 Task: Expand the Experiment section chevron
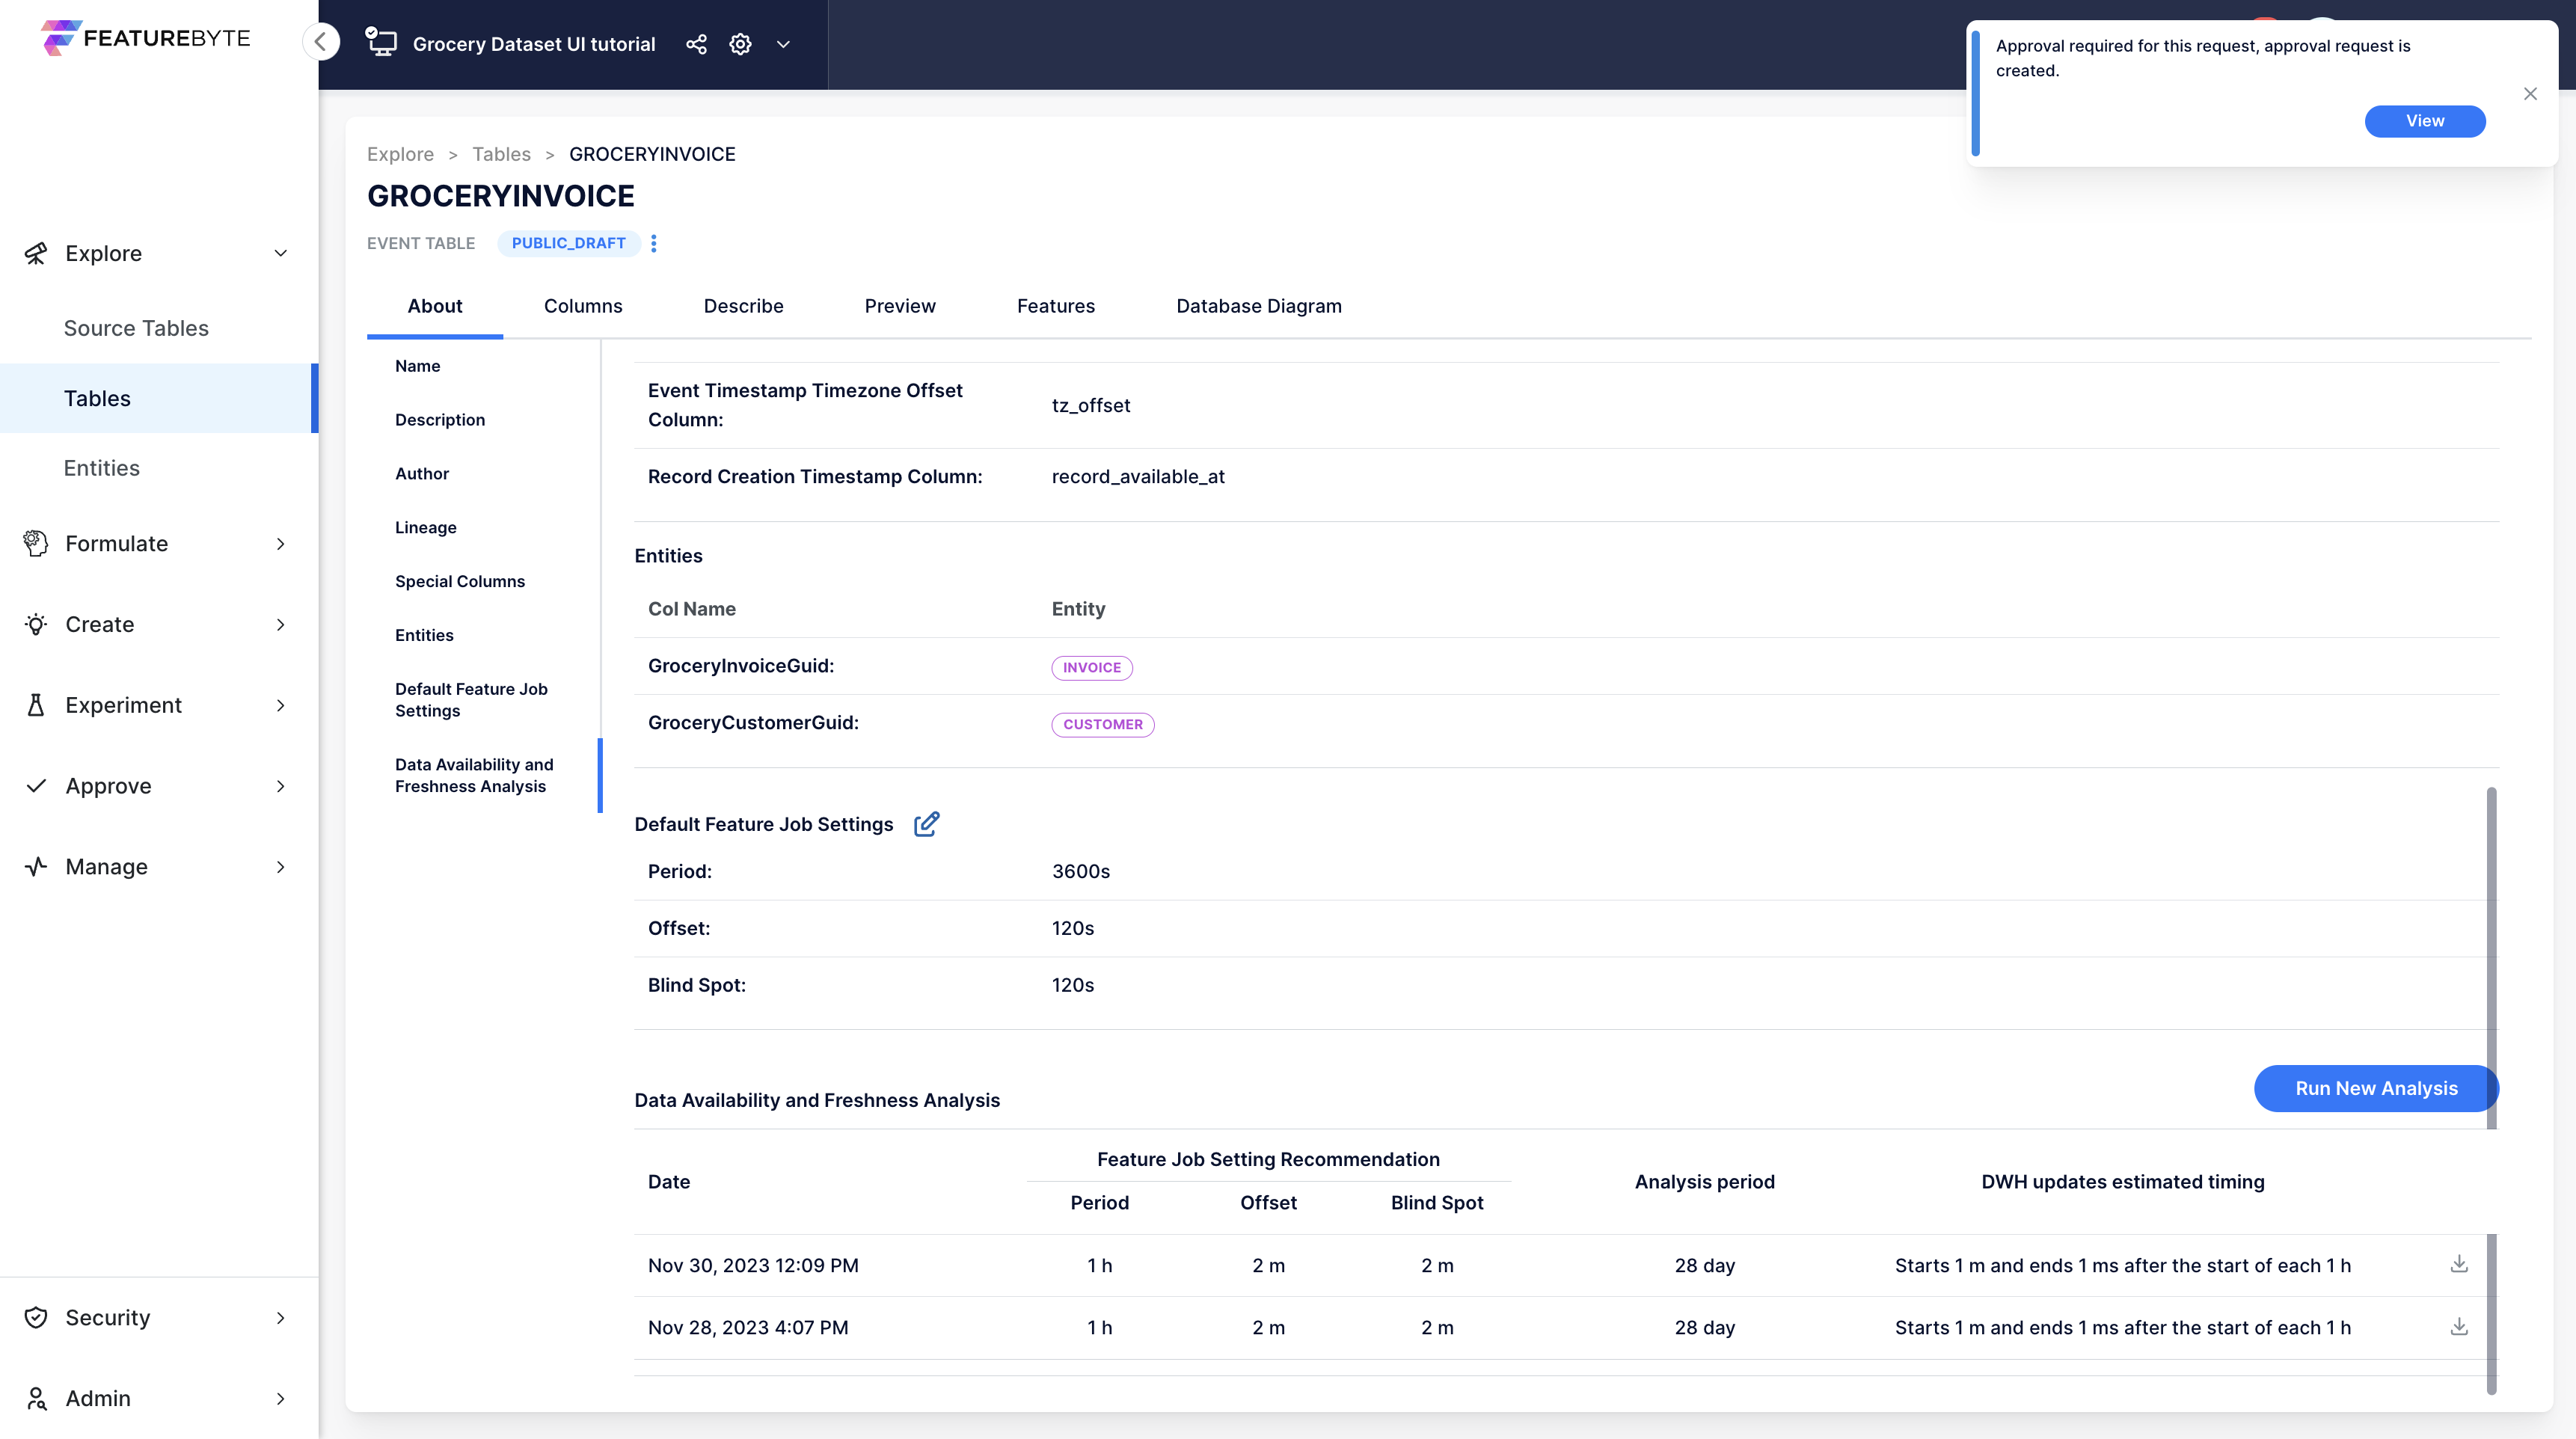[x=281, y=705]
